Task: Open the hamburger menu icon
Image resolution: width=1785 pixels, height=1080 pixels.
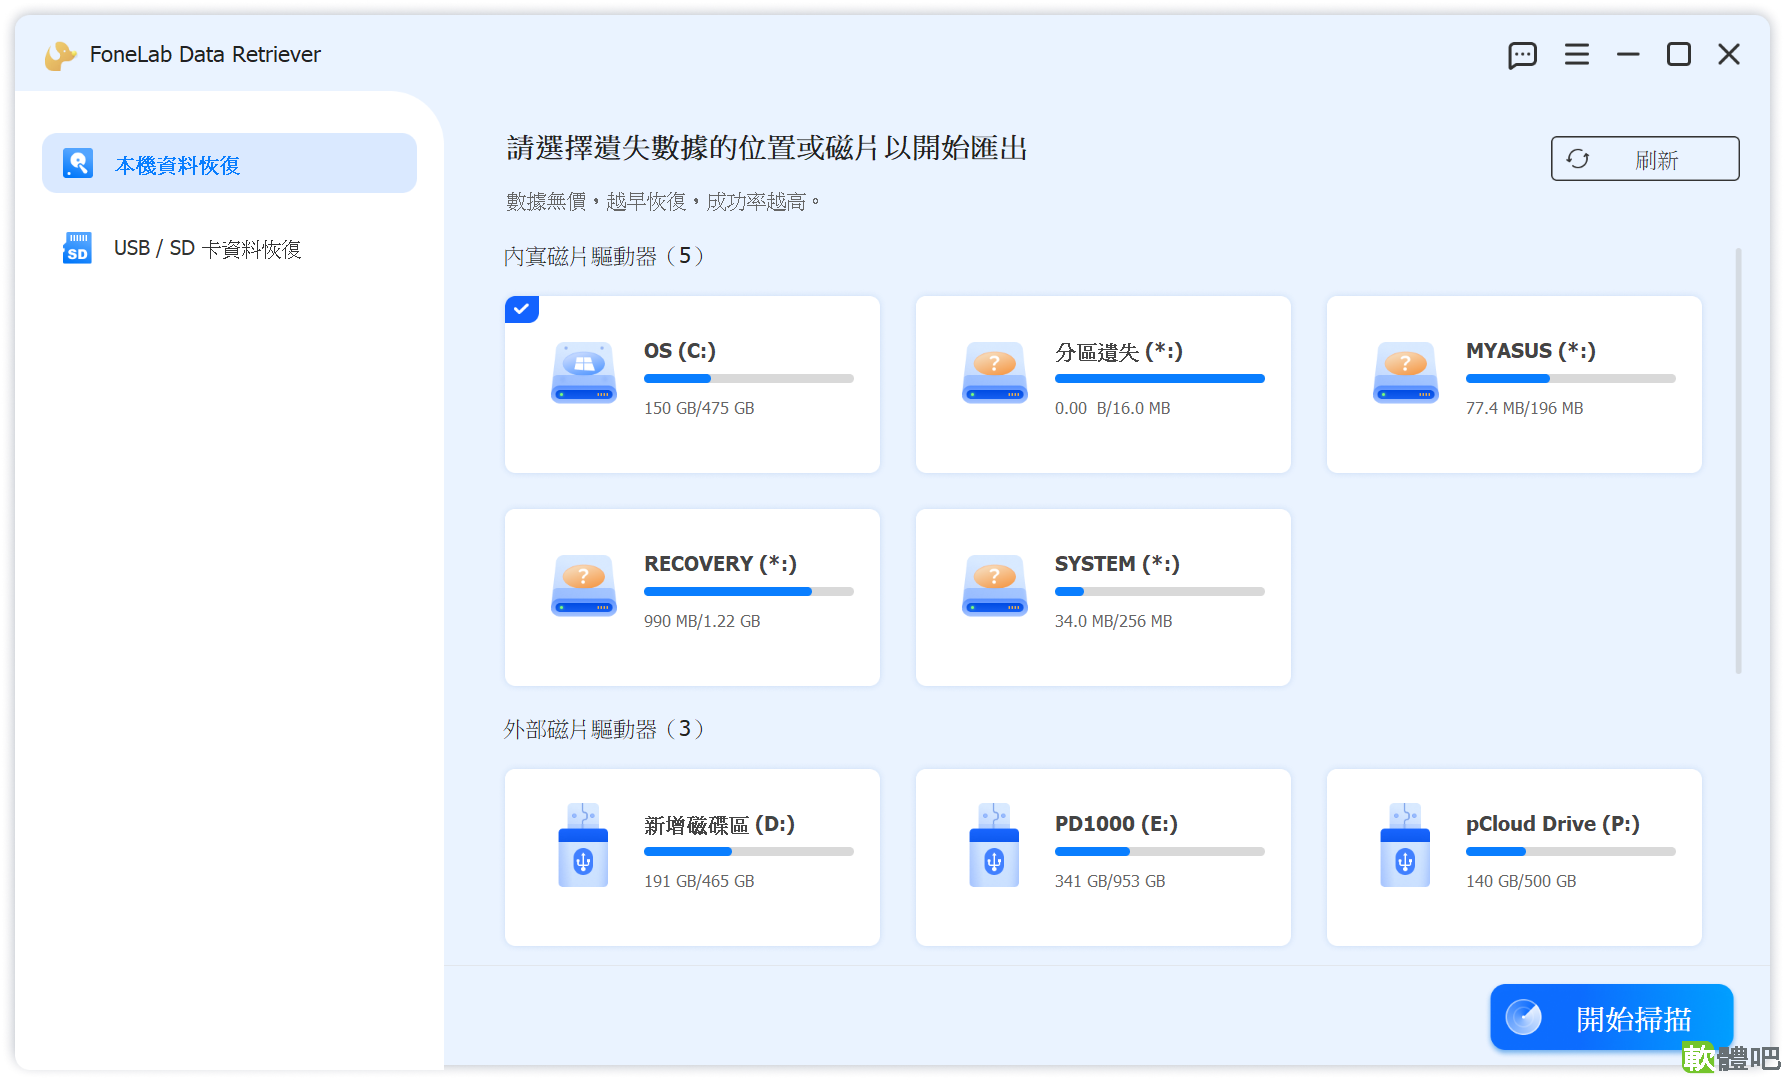Action: tap(1577, 55)
